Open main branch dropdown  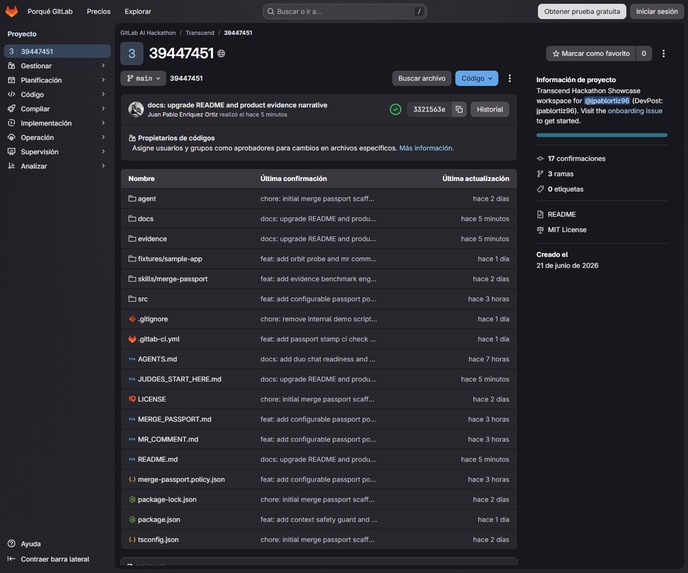[143, 78]
